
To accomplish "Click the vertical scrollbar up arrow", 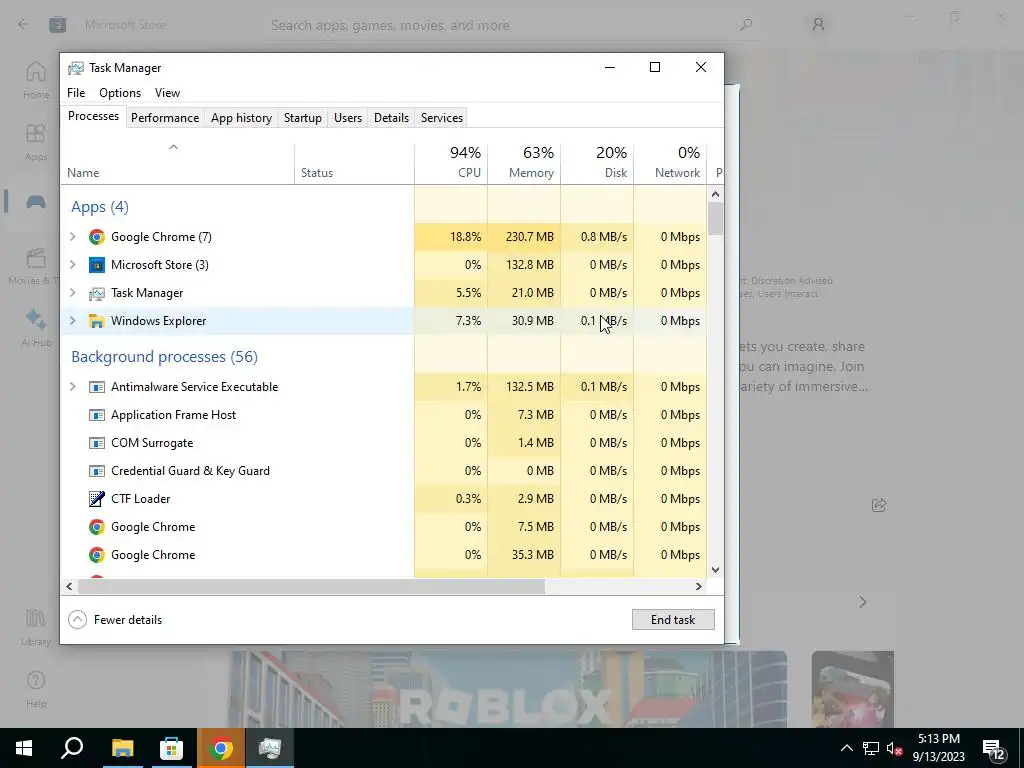I will tap(715, 194).
